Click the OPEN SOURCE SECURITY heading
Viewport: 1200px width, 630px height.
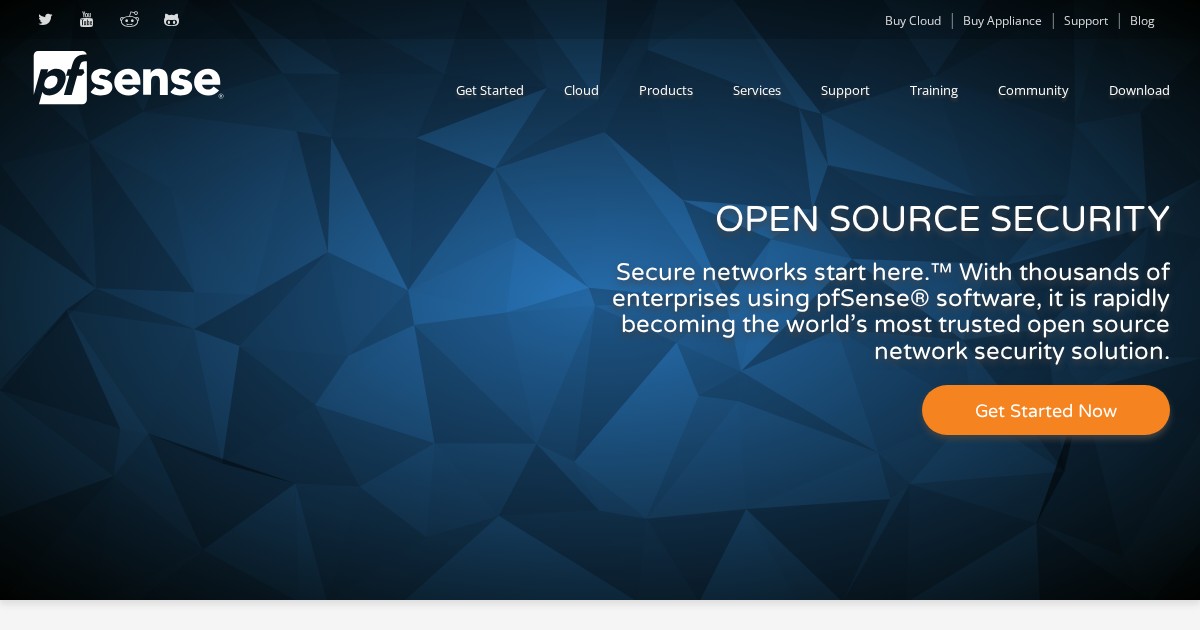[x=942, y=219]
